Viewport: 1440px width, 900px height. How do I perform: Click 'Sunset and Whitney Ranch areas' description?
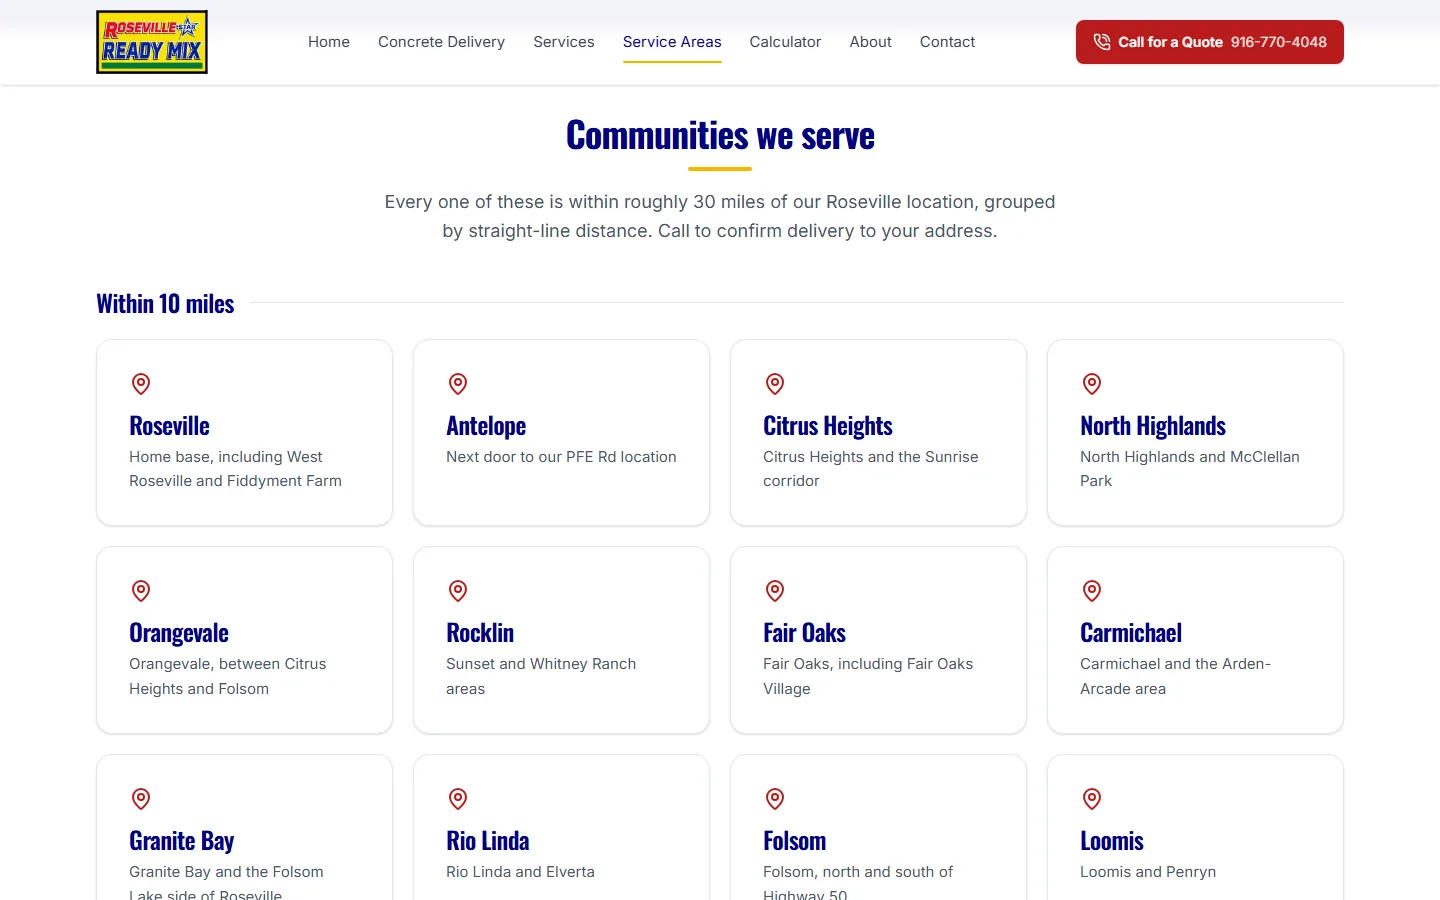[x=541, y=676]
